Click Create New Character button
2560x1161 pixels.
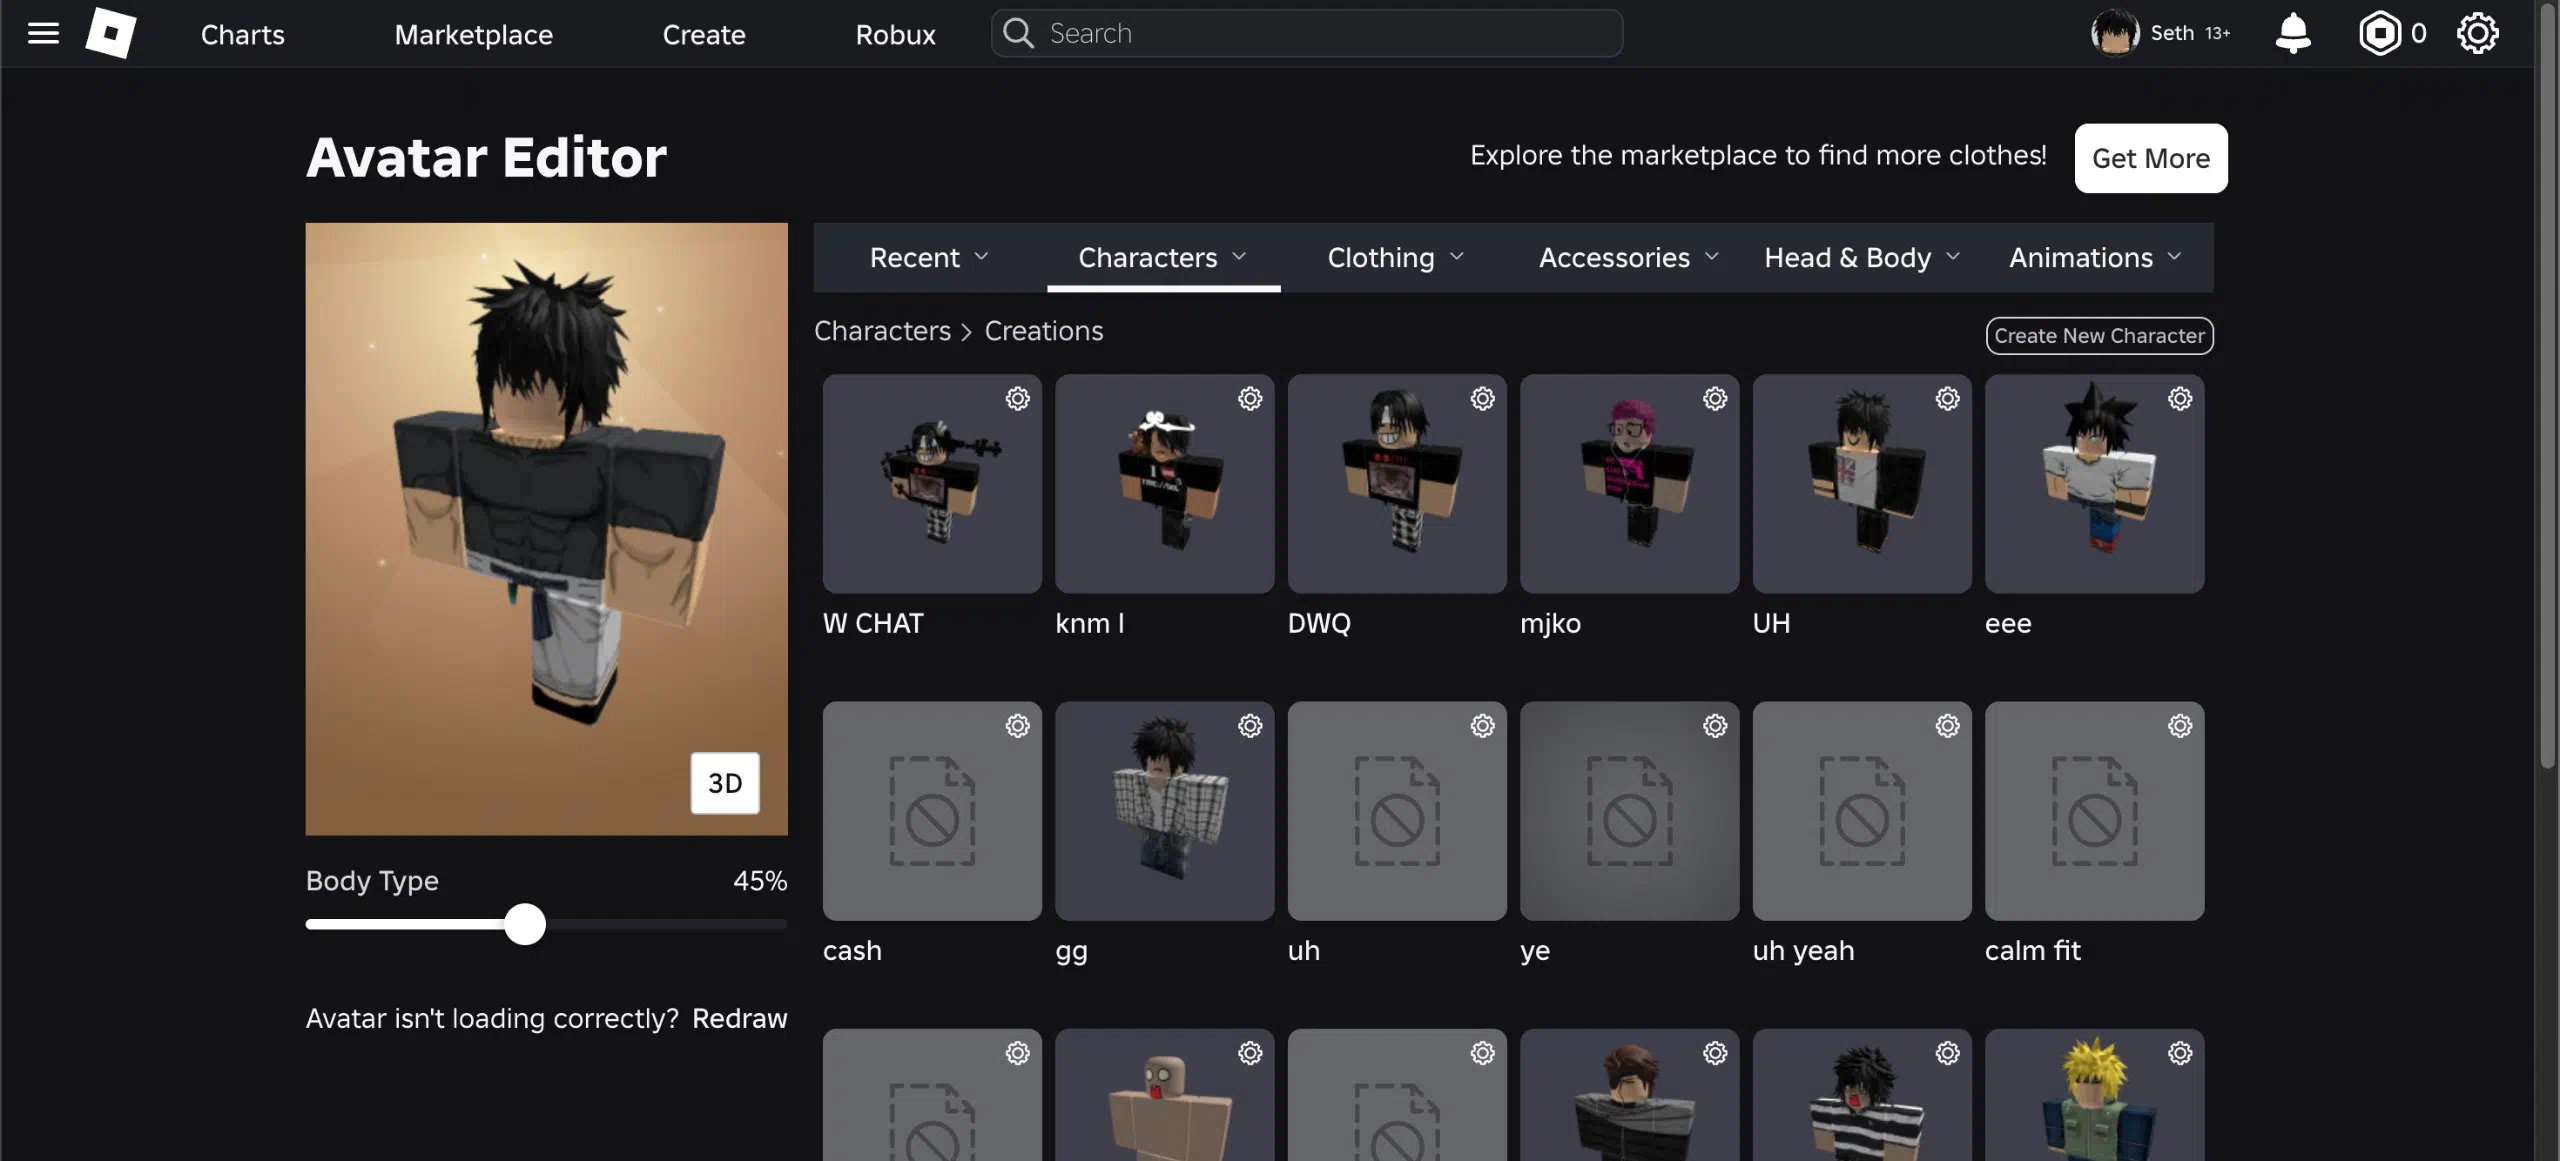(2099, 336)
